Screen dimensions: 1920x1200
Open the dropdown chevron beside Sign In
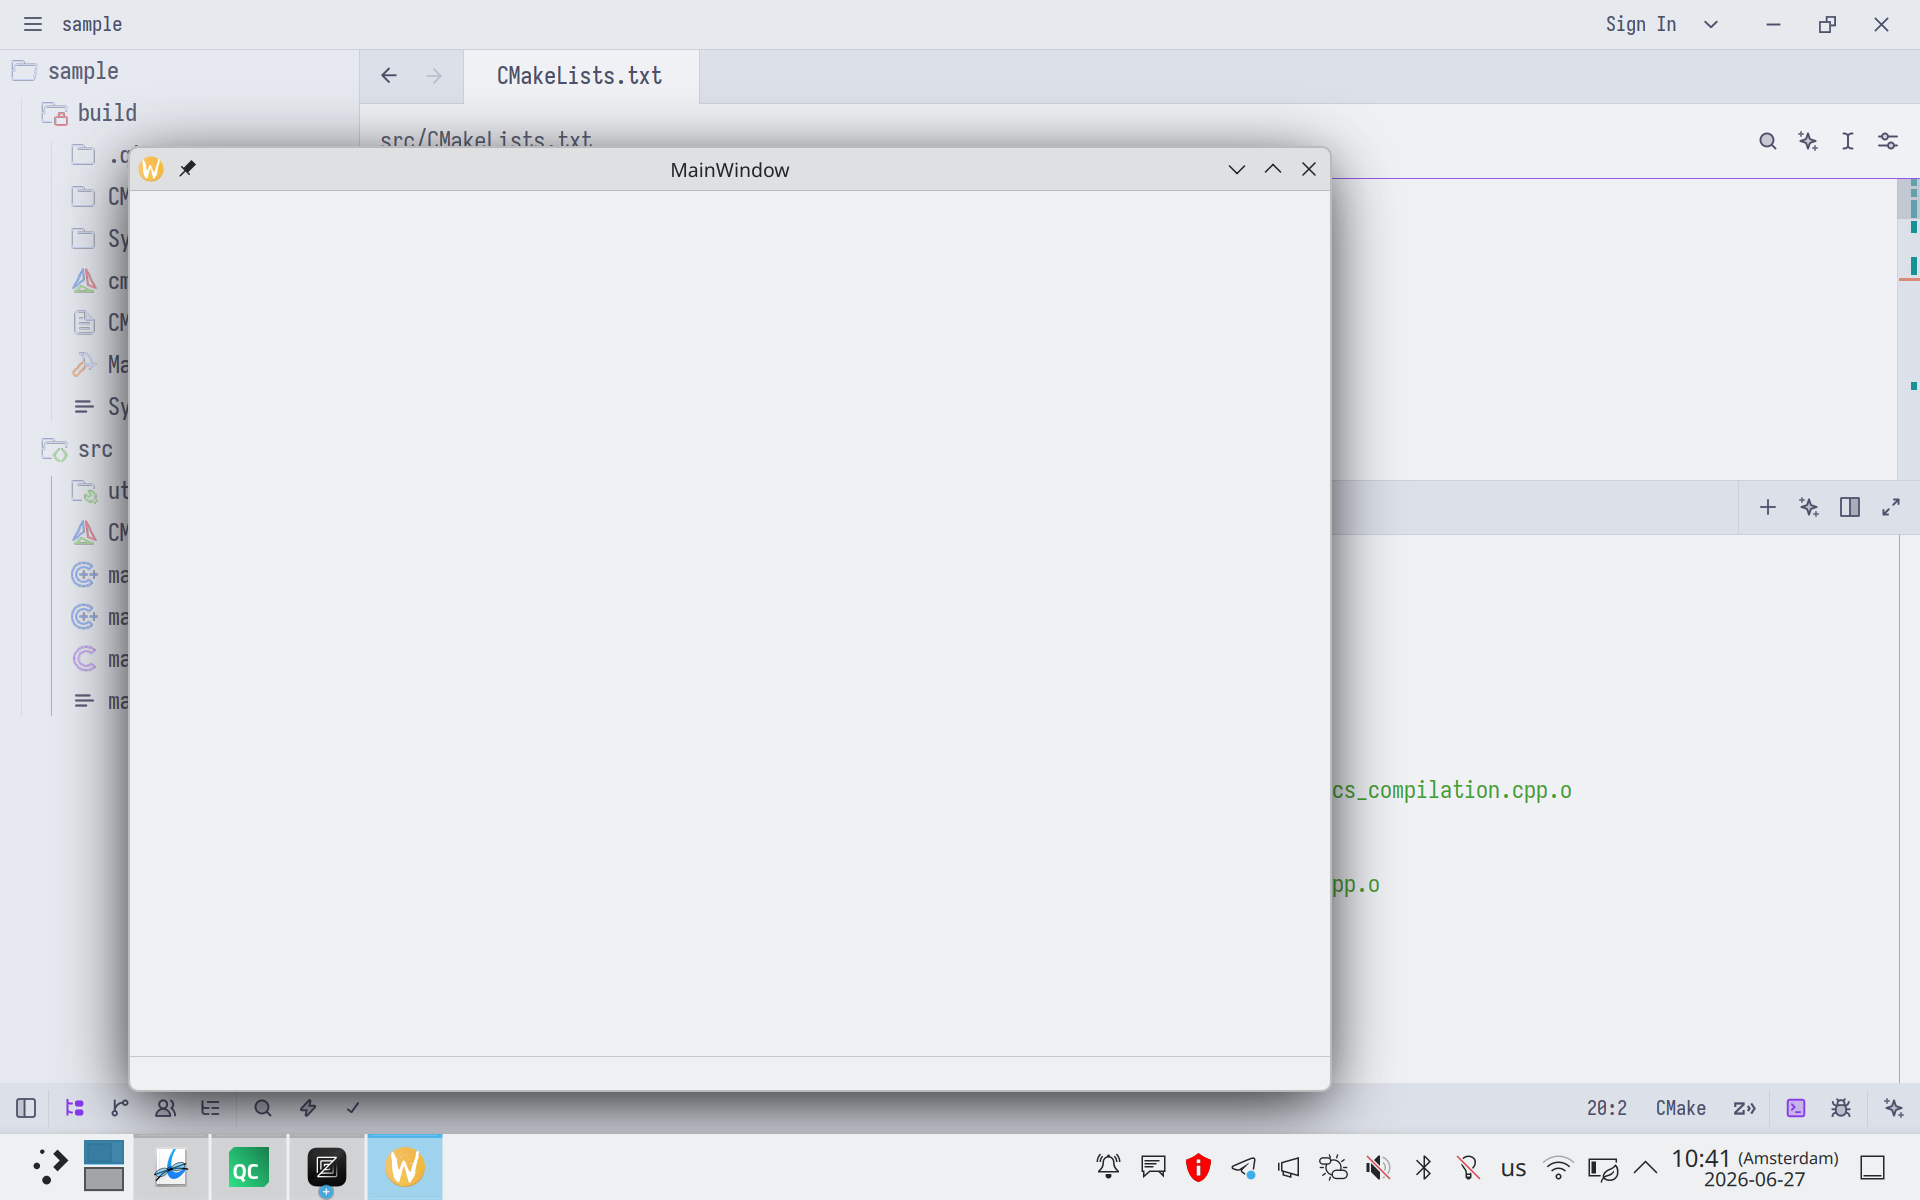(x=1711, y=24)
